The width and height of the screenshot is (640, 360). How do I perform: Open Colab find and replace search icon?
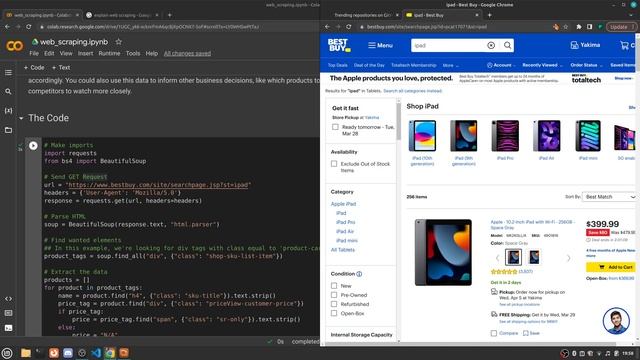point(8,91)
